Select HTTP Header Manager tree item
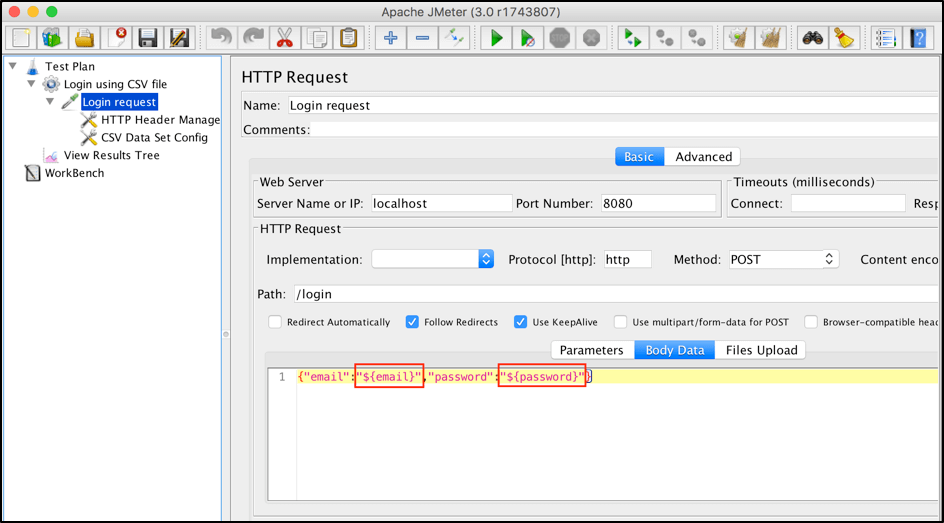Viewport: 944px width, 523px height. 160,120
